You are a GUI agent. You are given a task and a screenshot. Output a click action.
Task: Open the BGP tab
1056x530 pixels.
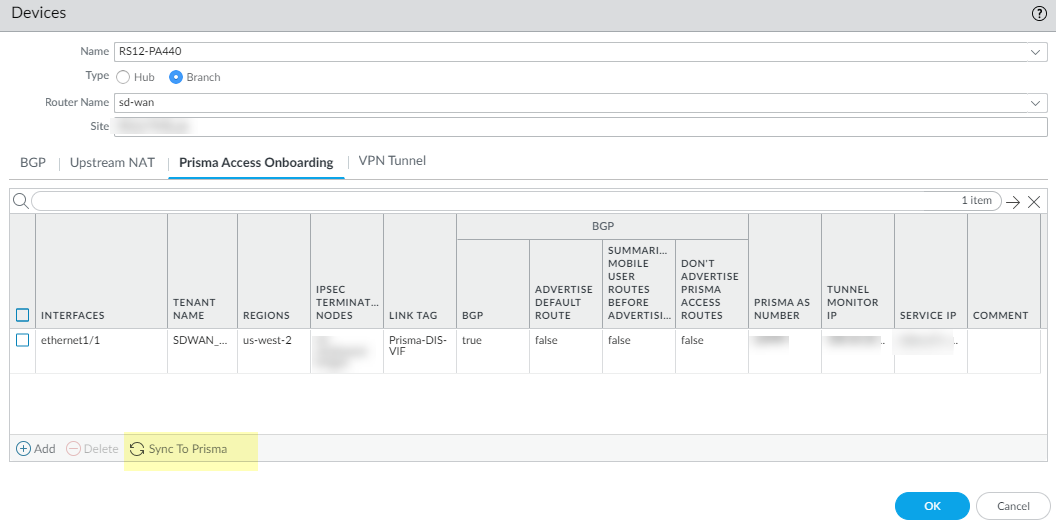click(x=33, y=162)
